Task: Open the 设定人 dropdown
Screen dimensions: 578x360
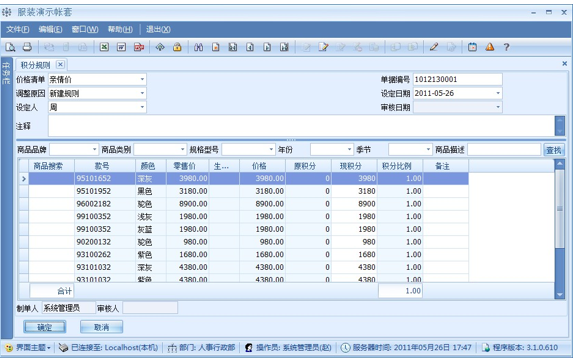Action: (x=142, y=107)
